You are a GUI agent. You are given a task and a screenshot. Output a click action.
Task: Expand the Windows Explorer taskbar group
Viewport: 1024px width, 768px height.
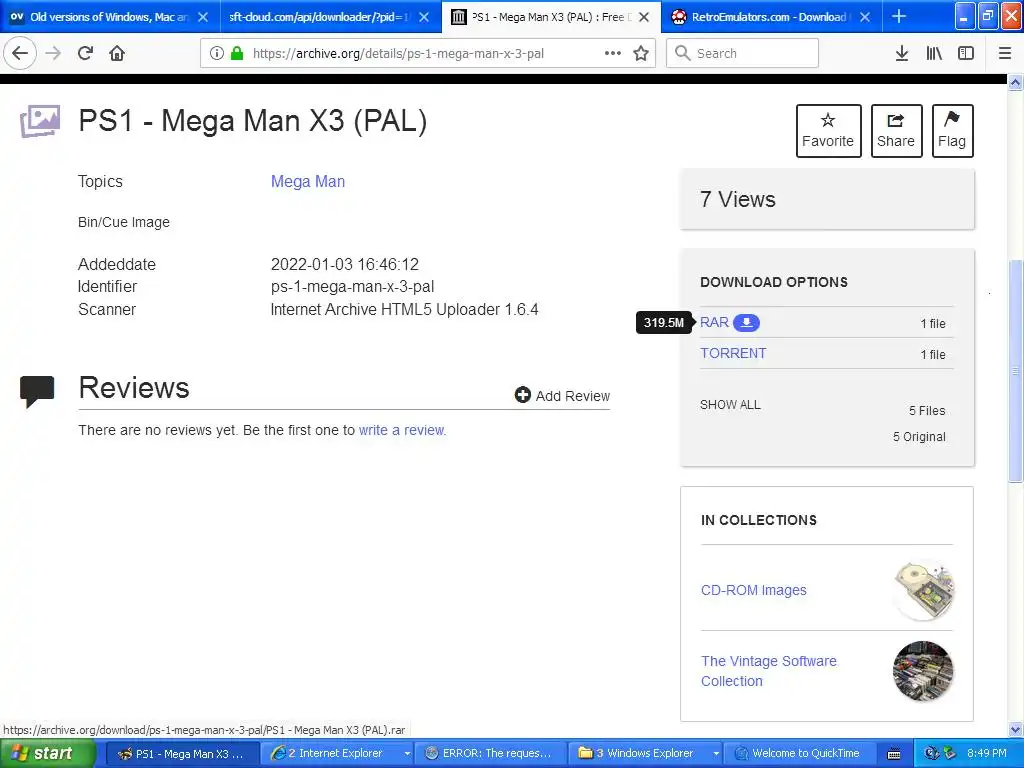click(716, 754)
